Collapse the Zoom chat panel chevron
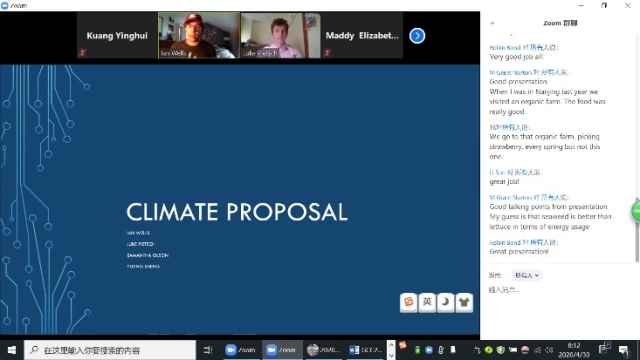The image size is (640, 360). pyautogui.click(x=492, y=23)
